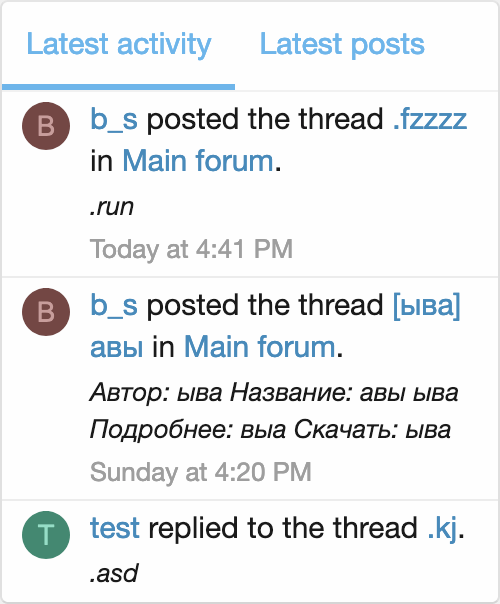Viewport: 500px width, 604px height.
Task: Click the Sunday at 4:20 PM timestamp
Action: coord(201,472)
